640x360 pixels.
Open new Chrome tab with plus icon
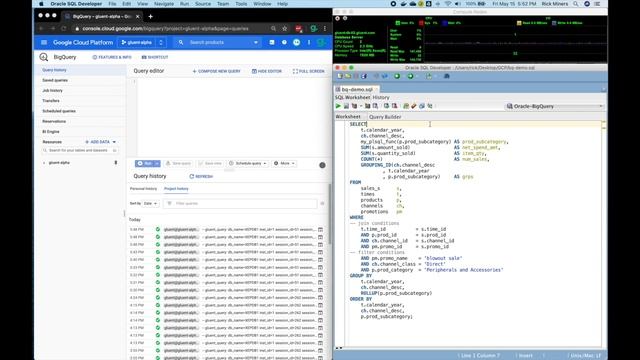pos(150,16)
